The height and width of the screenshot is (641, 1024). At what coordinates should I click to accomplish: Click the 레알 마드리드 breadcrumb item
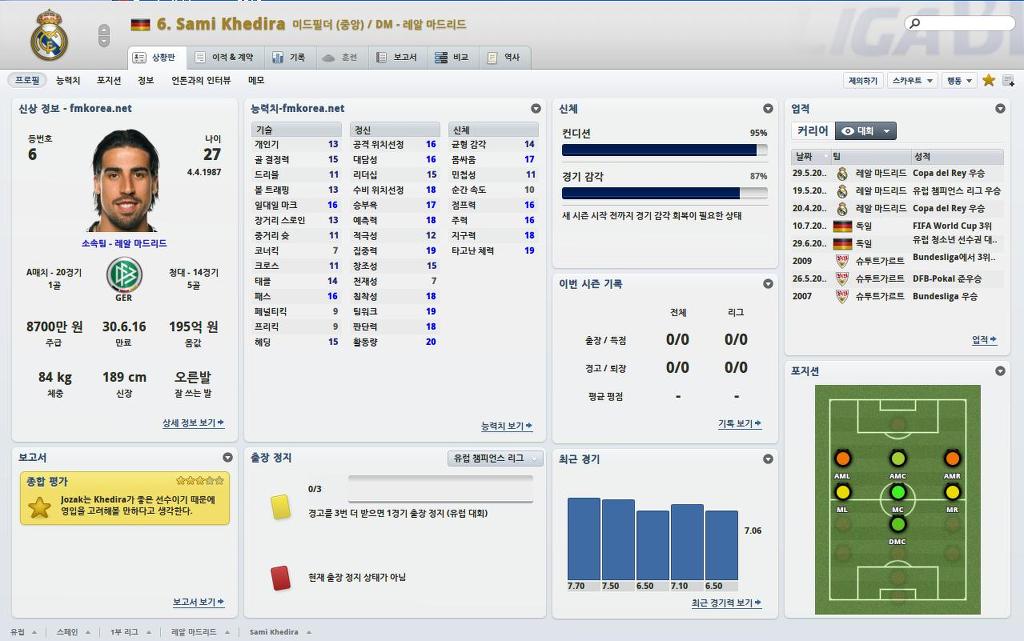(193, 632)
